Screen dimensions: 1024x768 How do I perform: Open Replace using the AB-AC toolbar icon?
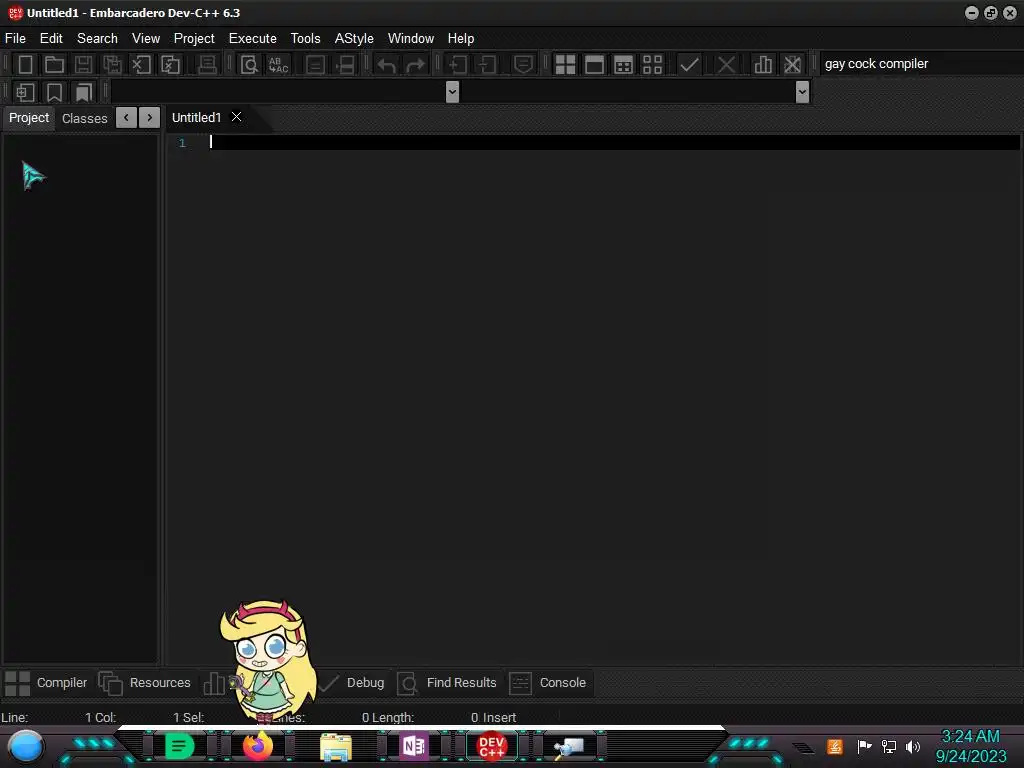click(x=278, y=64)
